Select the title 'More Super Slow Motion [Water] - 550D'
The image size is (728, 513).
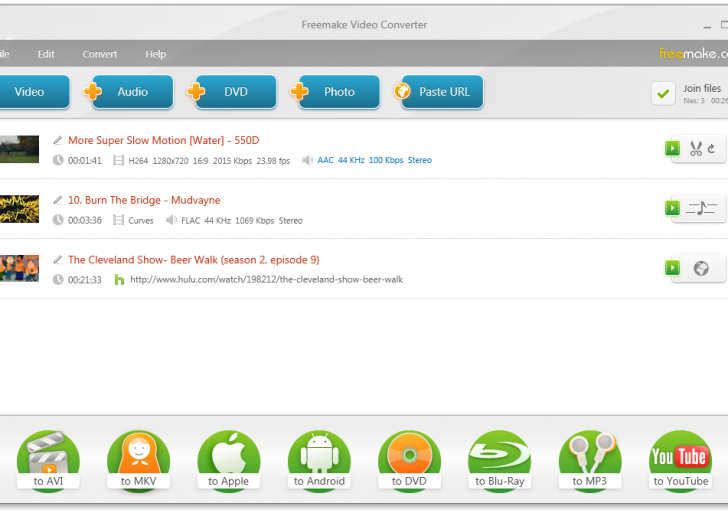(163, 140)
